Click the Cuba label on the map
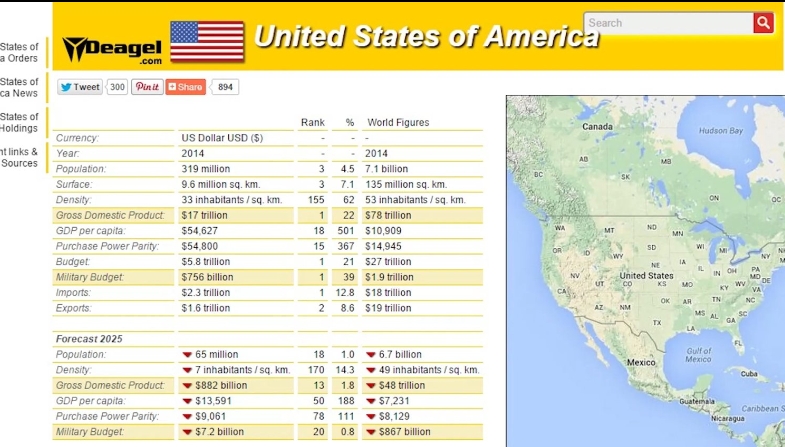 pos(749,373)
